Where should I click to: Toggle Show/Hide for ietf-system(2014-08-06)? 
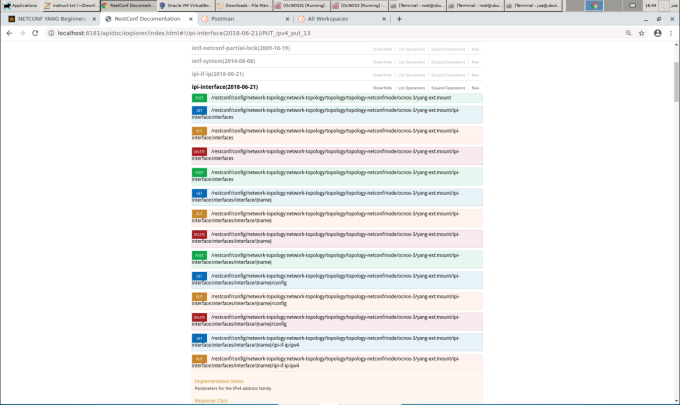click(x=382, y=61)
